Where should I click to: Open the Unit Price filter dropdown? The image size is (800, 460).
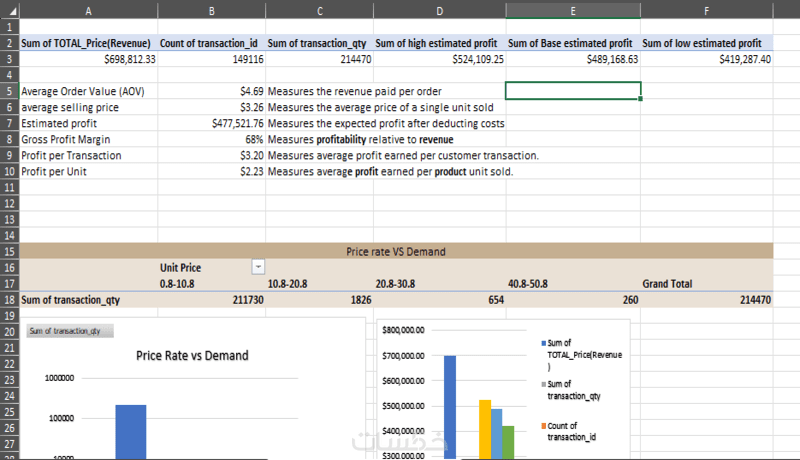coord(259,267)
